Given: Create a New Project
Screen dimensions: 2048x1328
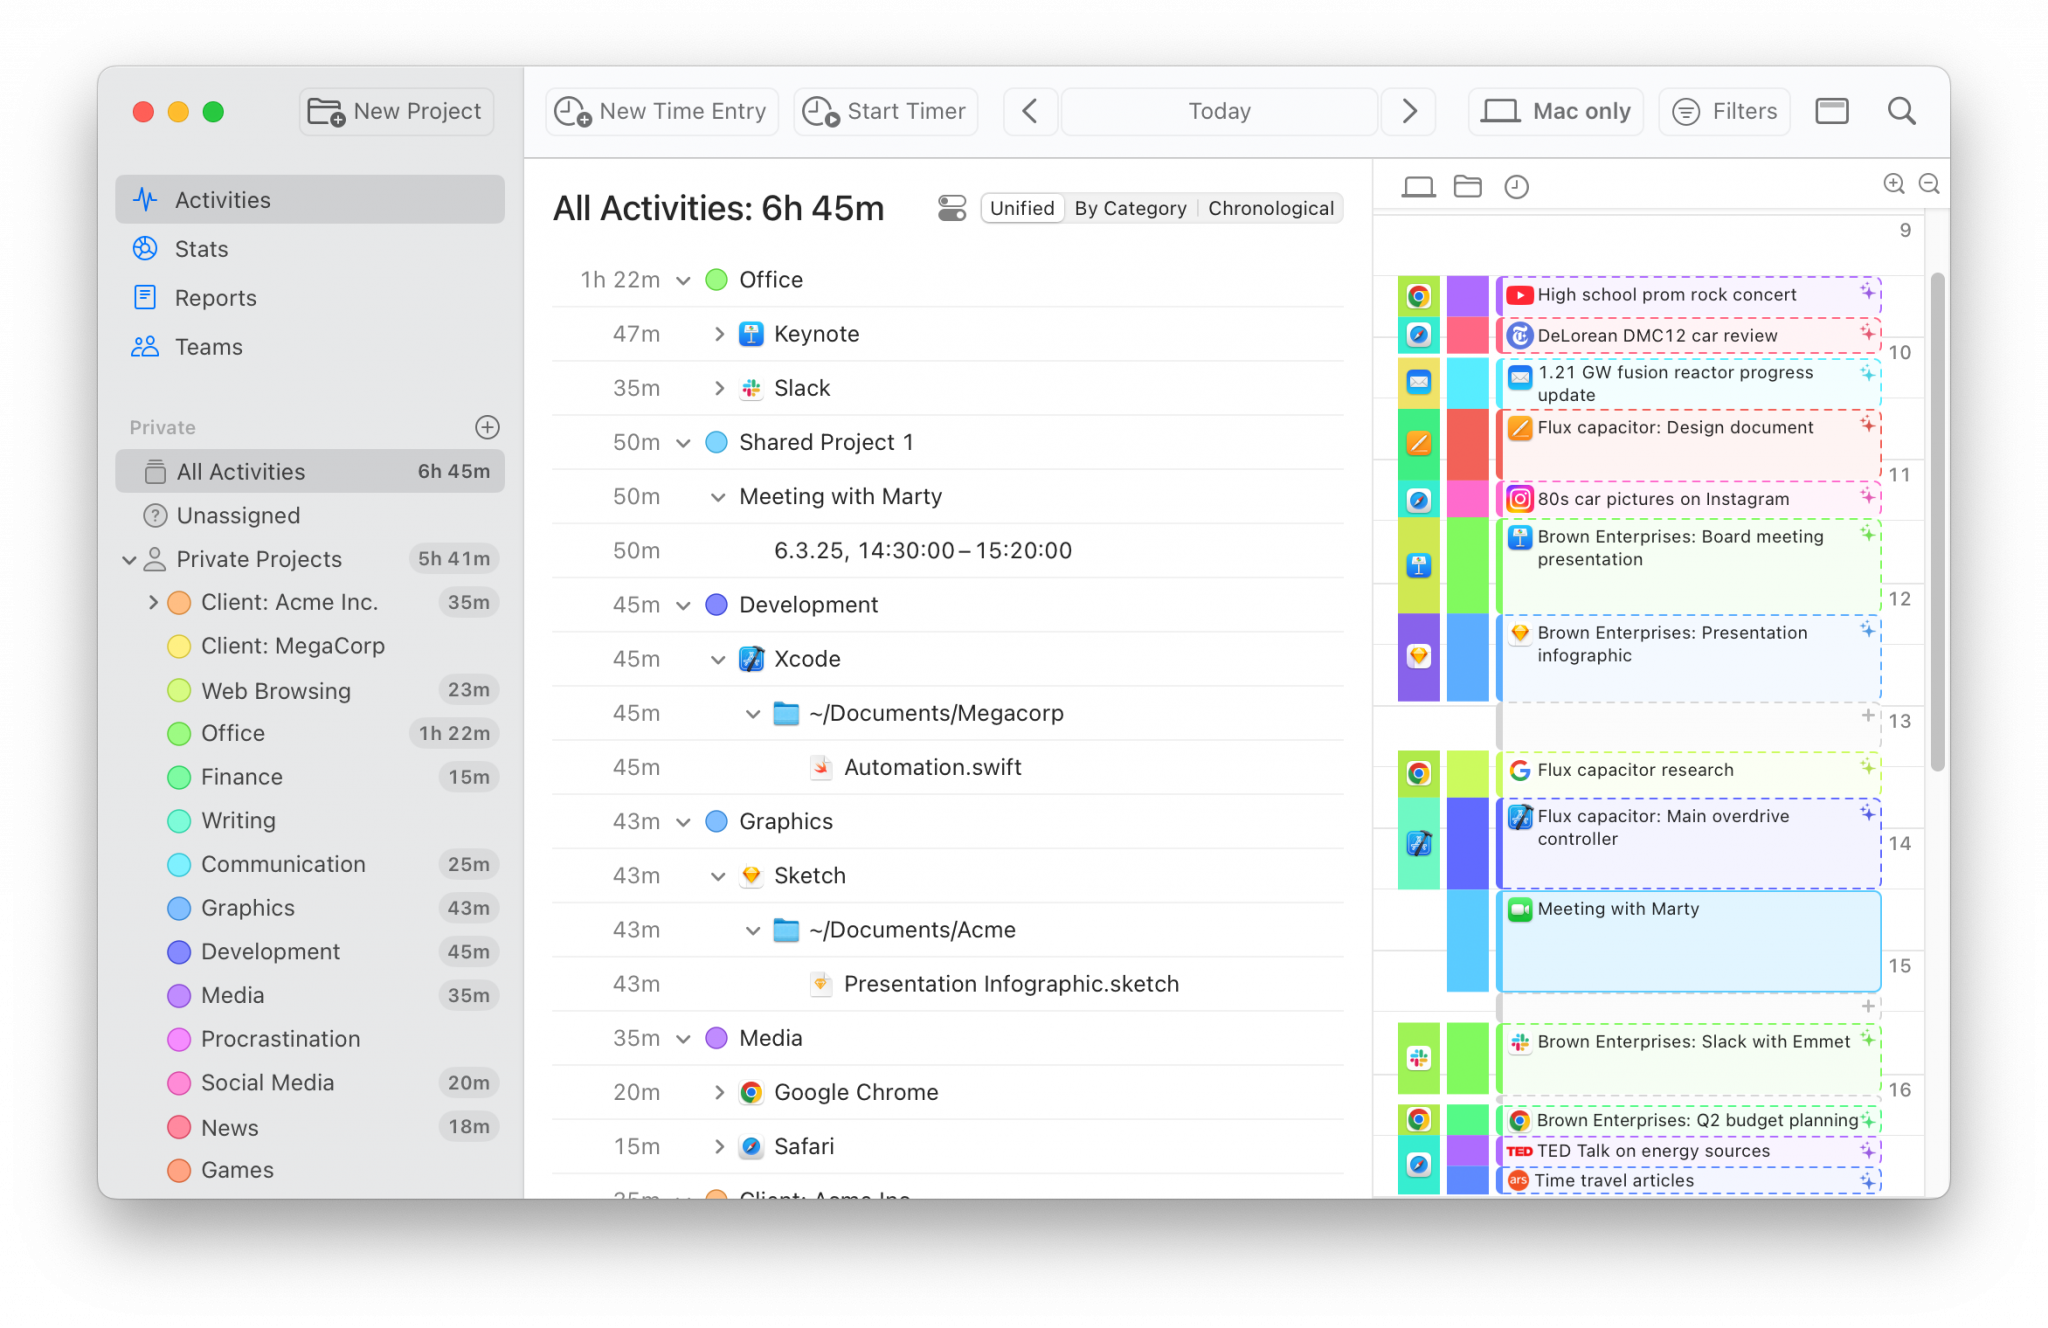Looking at the screenshot, I should tap(396, 111).
